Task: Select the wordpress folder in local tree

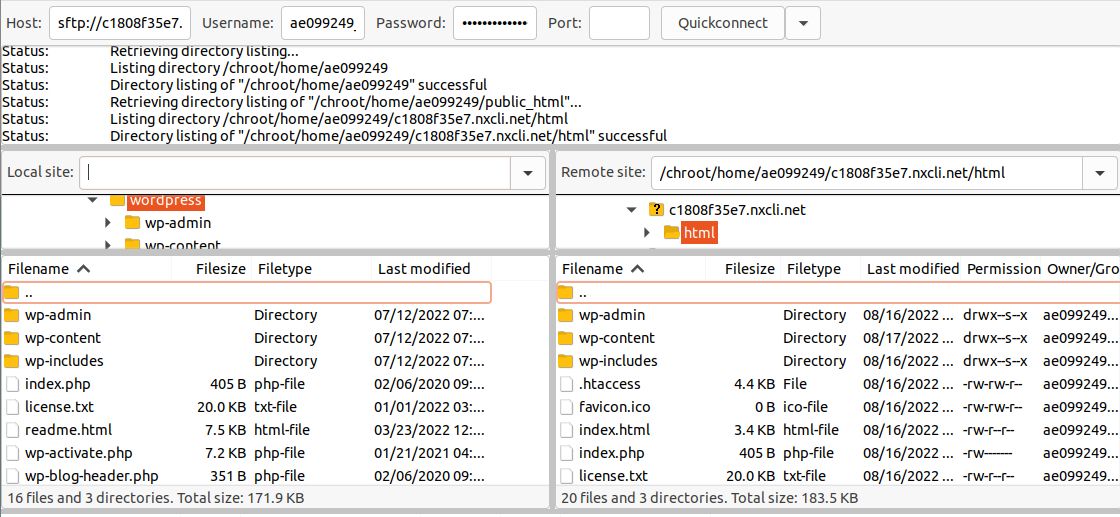Action: click(165, 201)
